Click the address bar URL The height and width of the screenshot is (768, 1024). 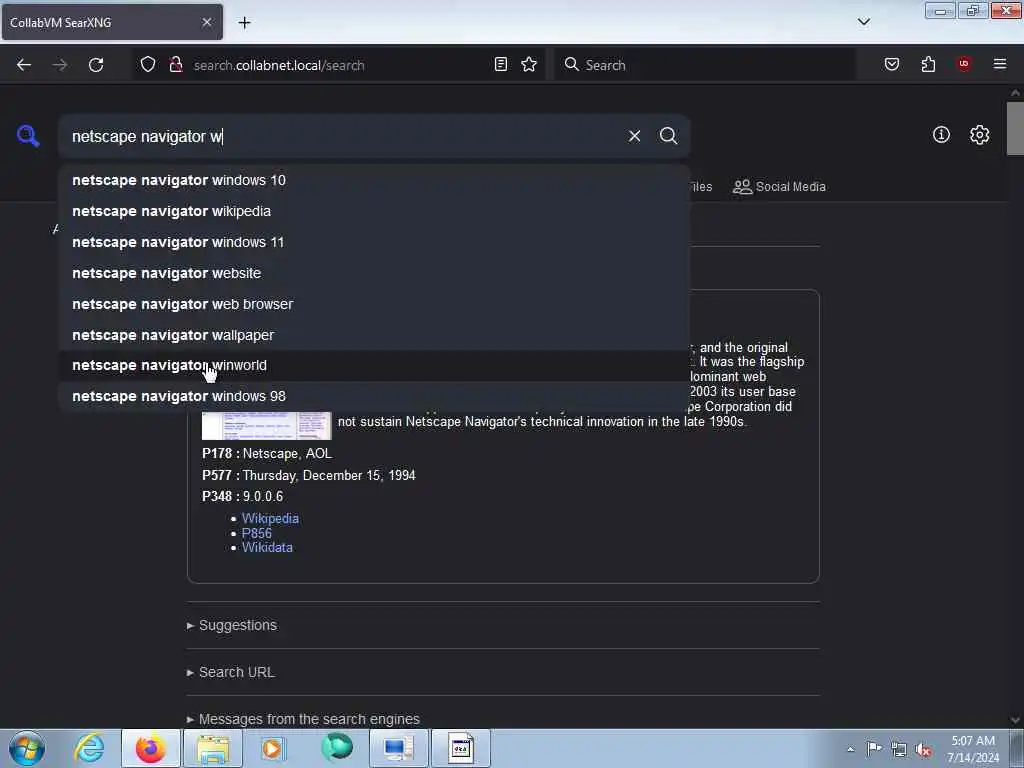pos(279,65)
